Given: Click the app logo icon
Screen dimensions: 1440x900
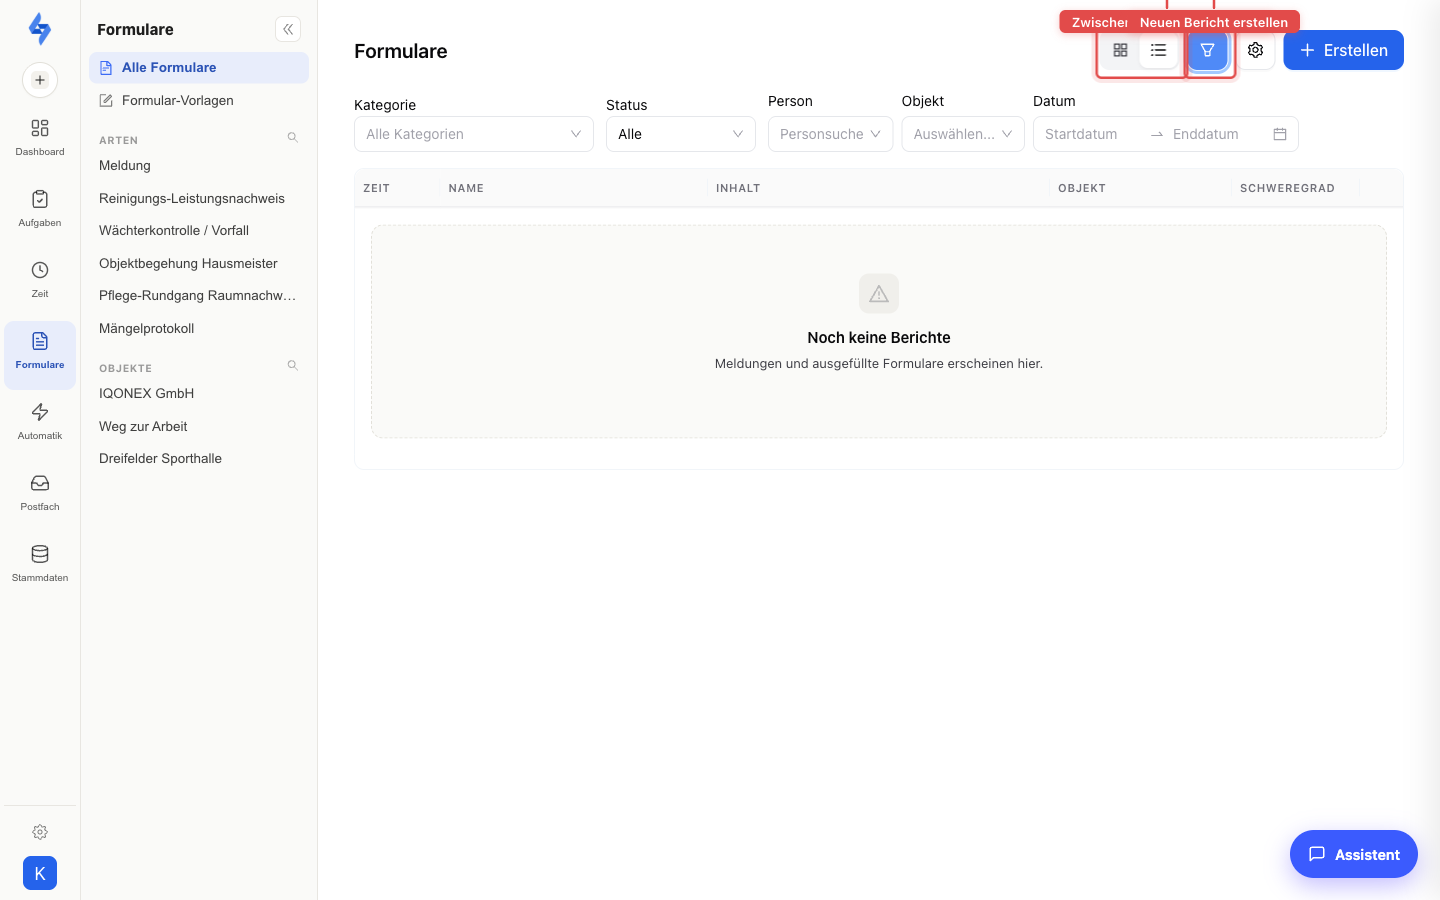Looking at the screenshot, I should (x=40, y=29).
